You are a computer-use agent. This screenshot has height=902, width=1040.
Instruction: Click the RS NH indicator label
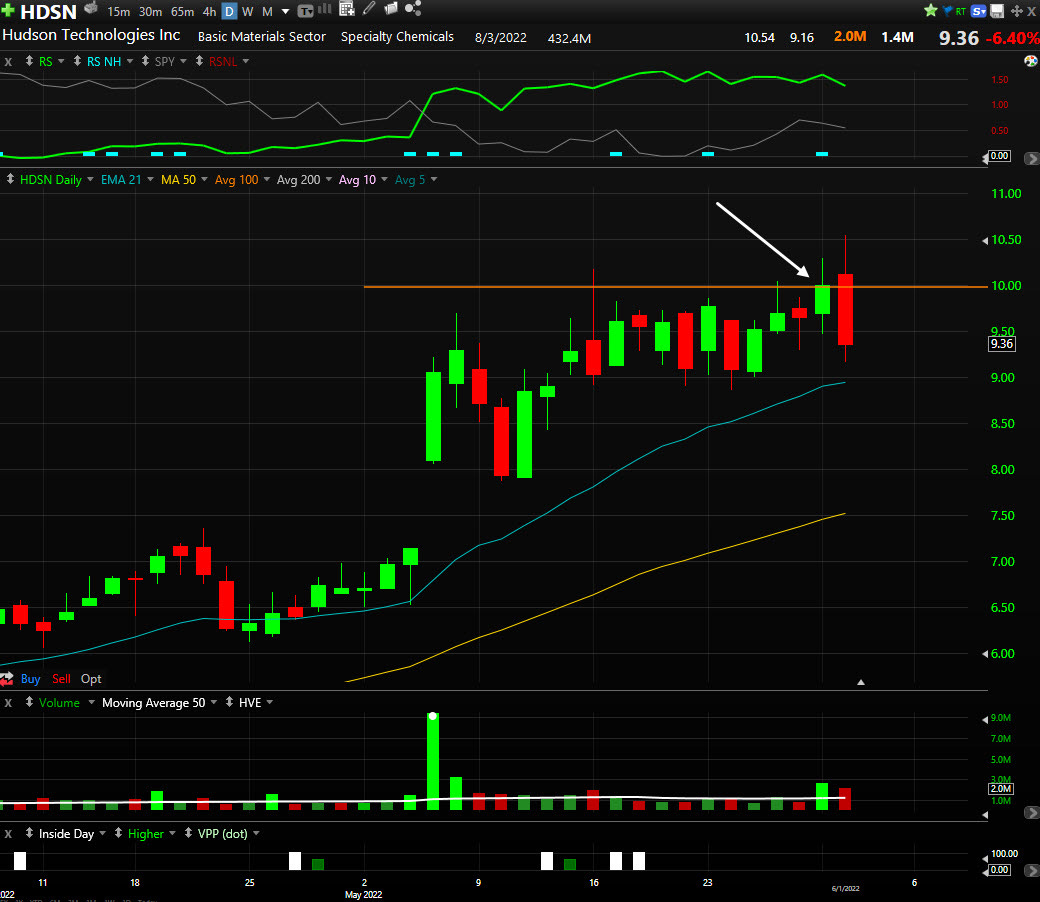click(x=104, y=62)
